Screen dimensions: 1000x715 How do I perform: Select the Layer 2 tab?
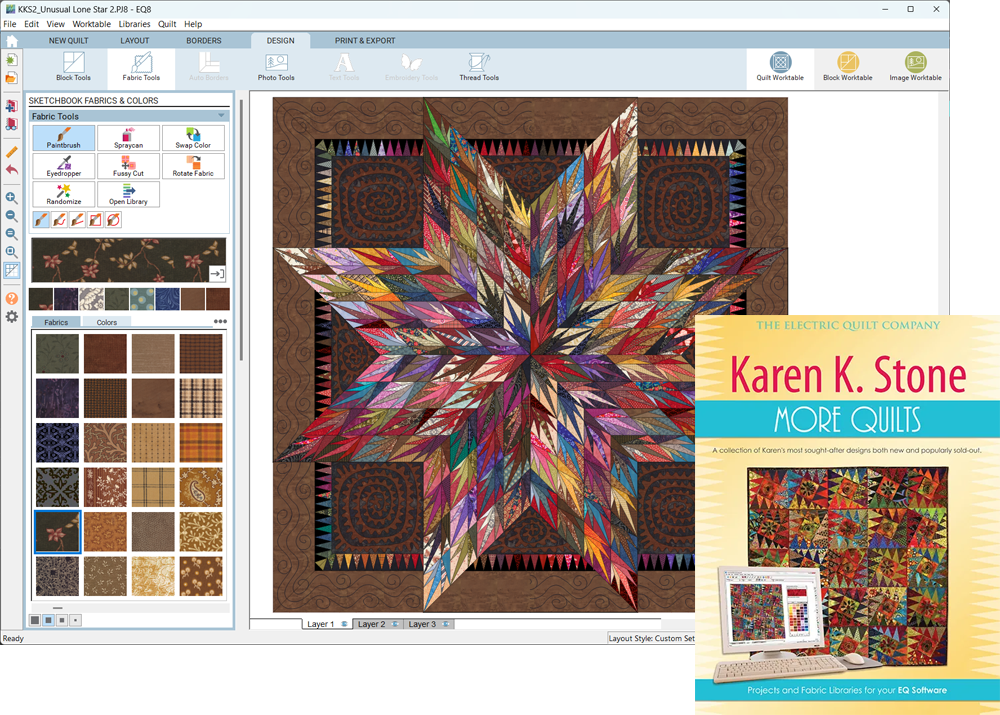tap(377, 624)
